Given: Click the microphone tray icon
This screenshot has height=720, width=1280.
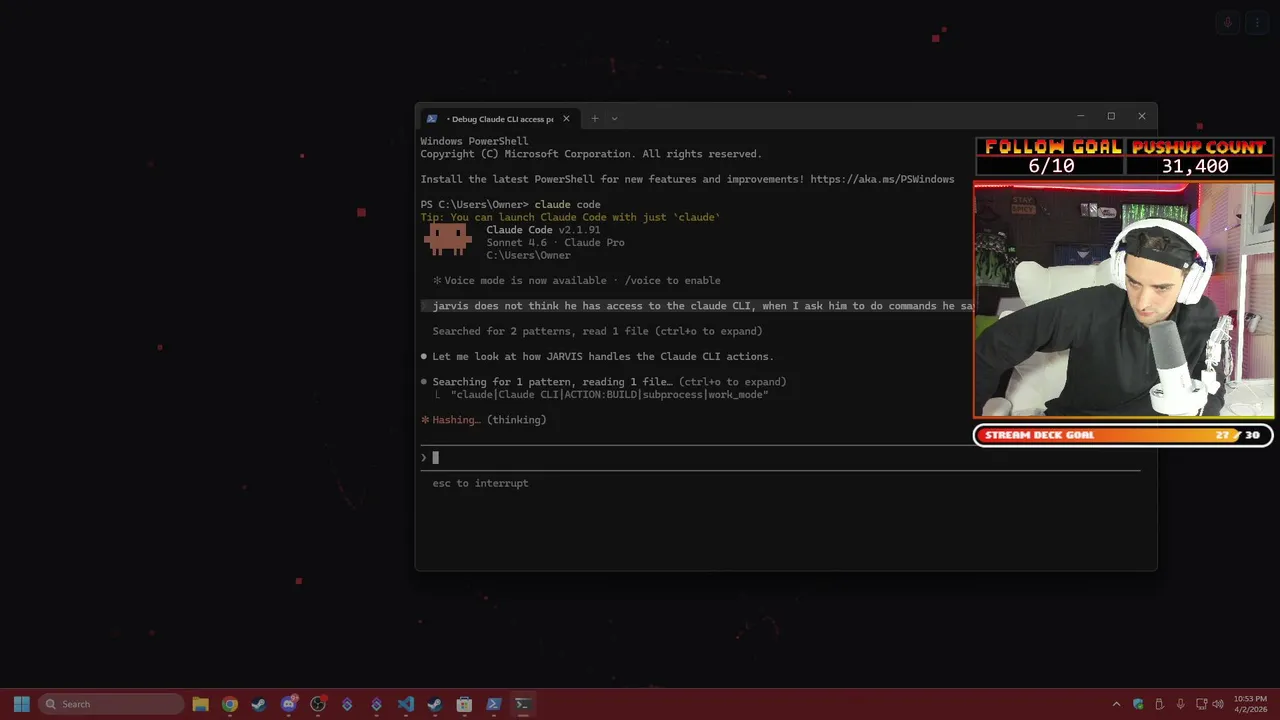Looking at the screenshot, I should tap(1180, 704).
